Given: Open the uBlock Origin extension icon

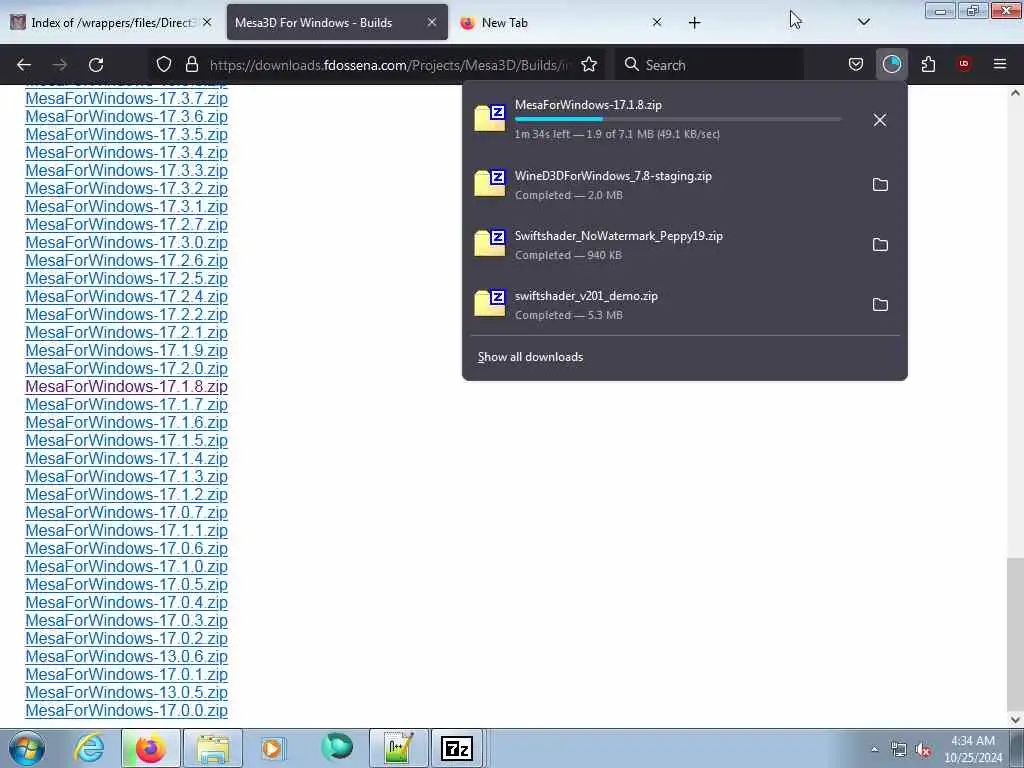Looking at the screenshot, I should [964, 64].
